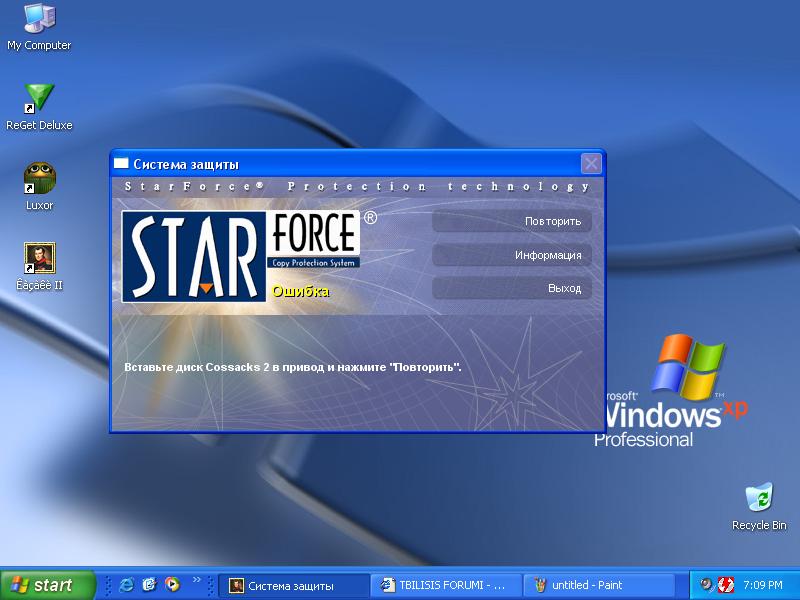Click the Вставьте диск Cossacks 2 message text
This screenshot has height=600, width=800.
[293, 367]
